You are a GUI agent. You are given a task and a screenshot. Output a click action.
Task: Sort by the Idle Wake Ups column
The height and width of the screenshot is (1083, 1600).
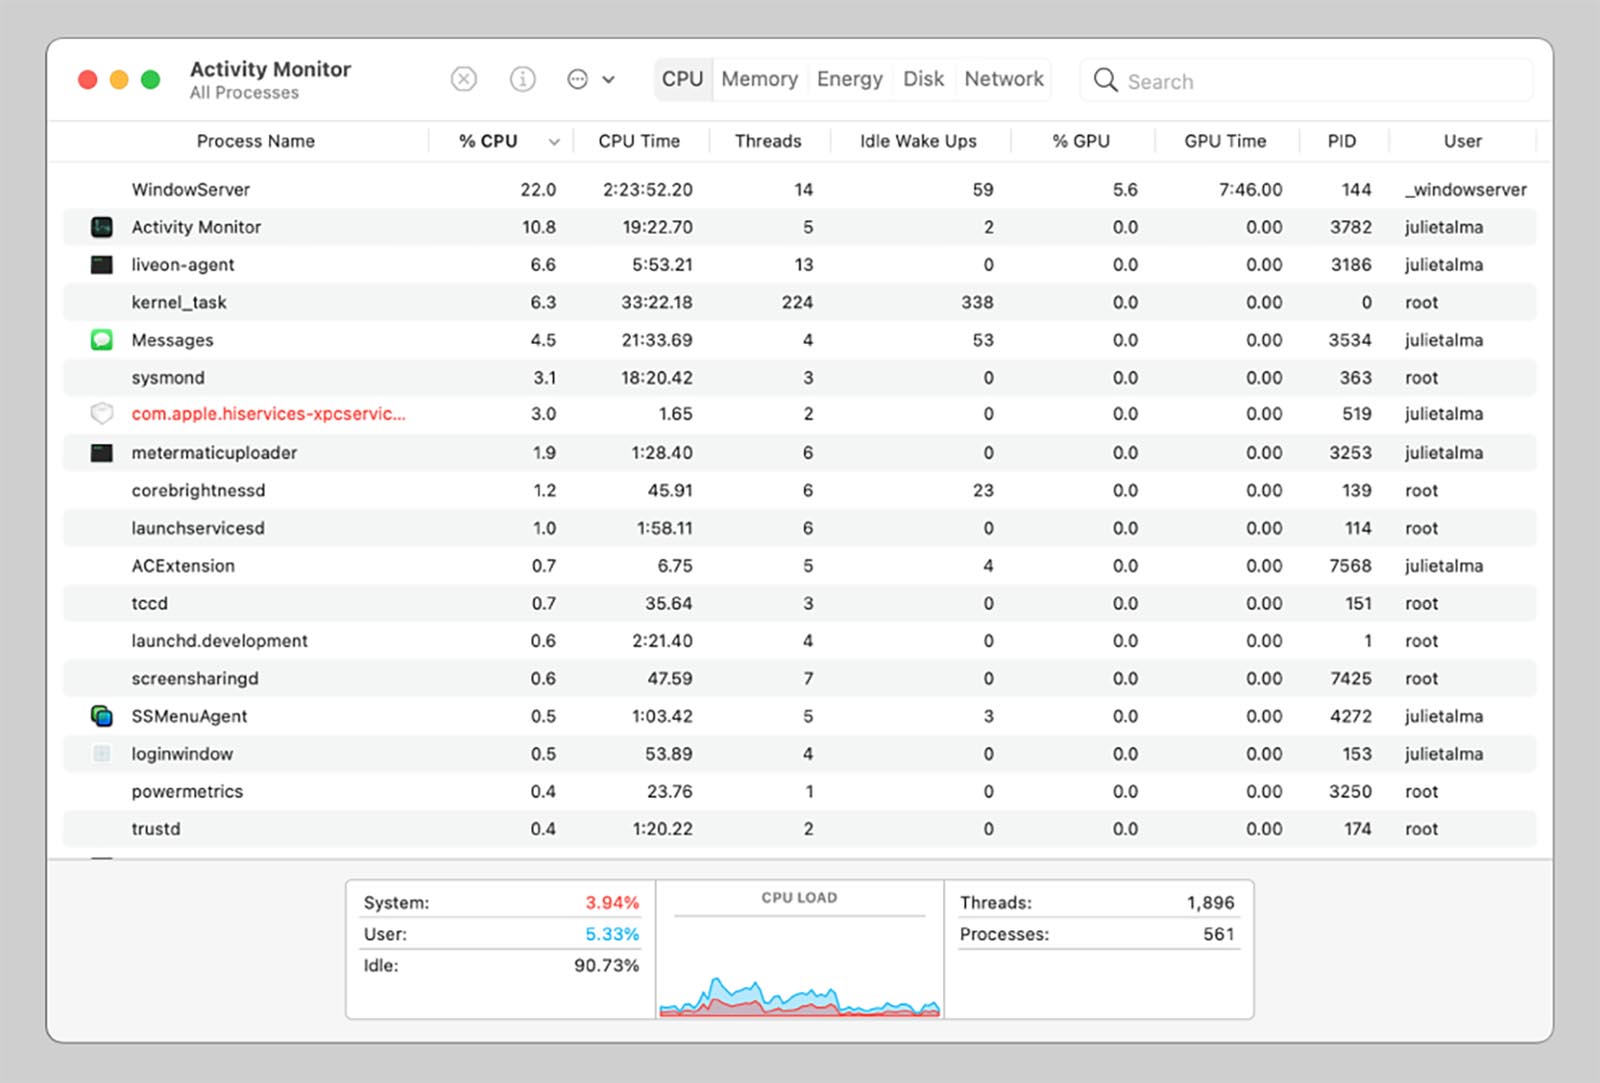(918, 141)
